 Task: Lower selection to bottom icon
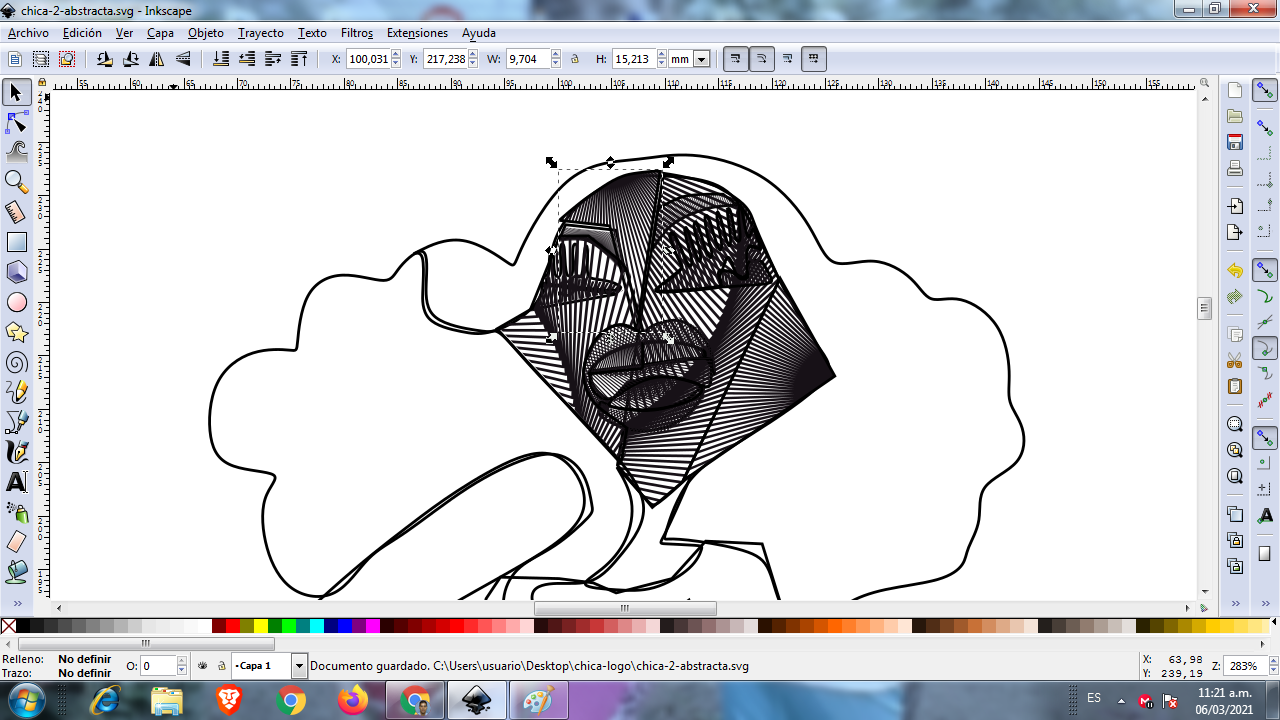click(x=221, y=59)
